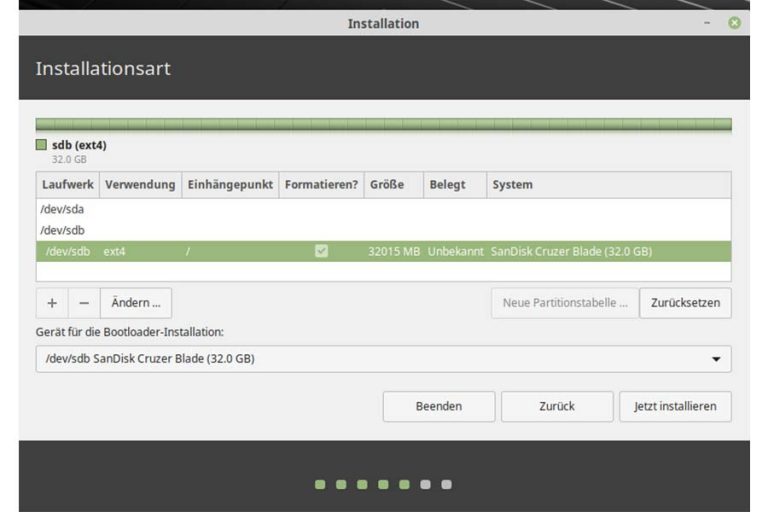Click the green partition usage bar
The image size is (768, 512).
383,125
